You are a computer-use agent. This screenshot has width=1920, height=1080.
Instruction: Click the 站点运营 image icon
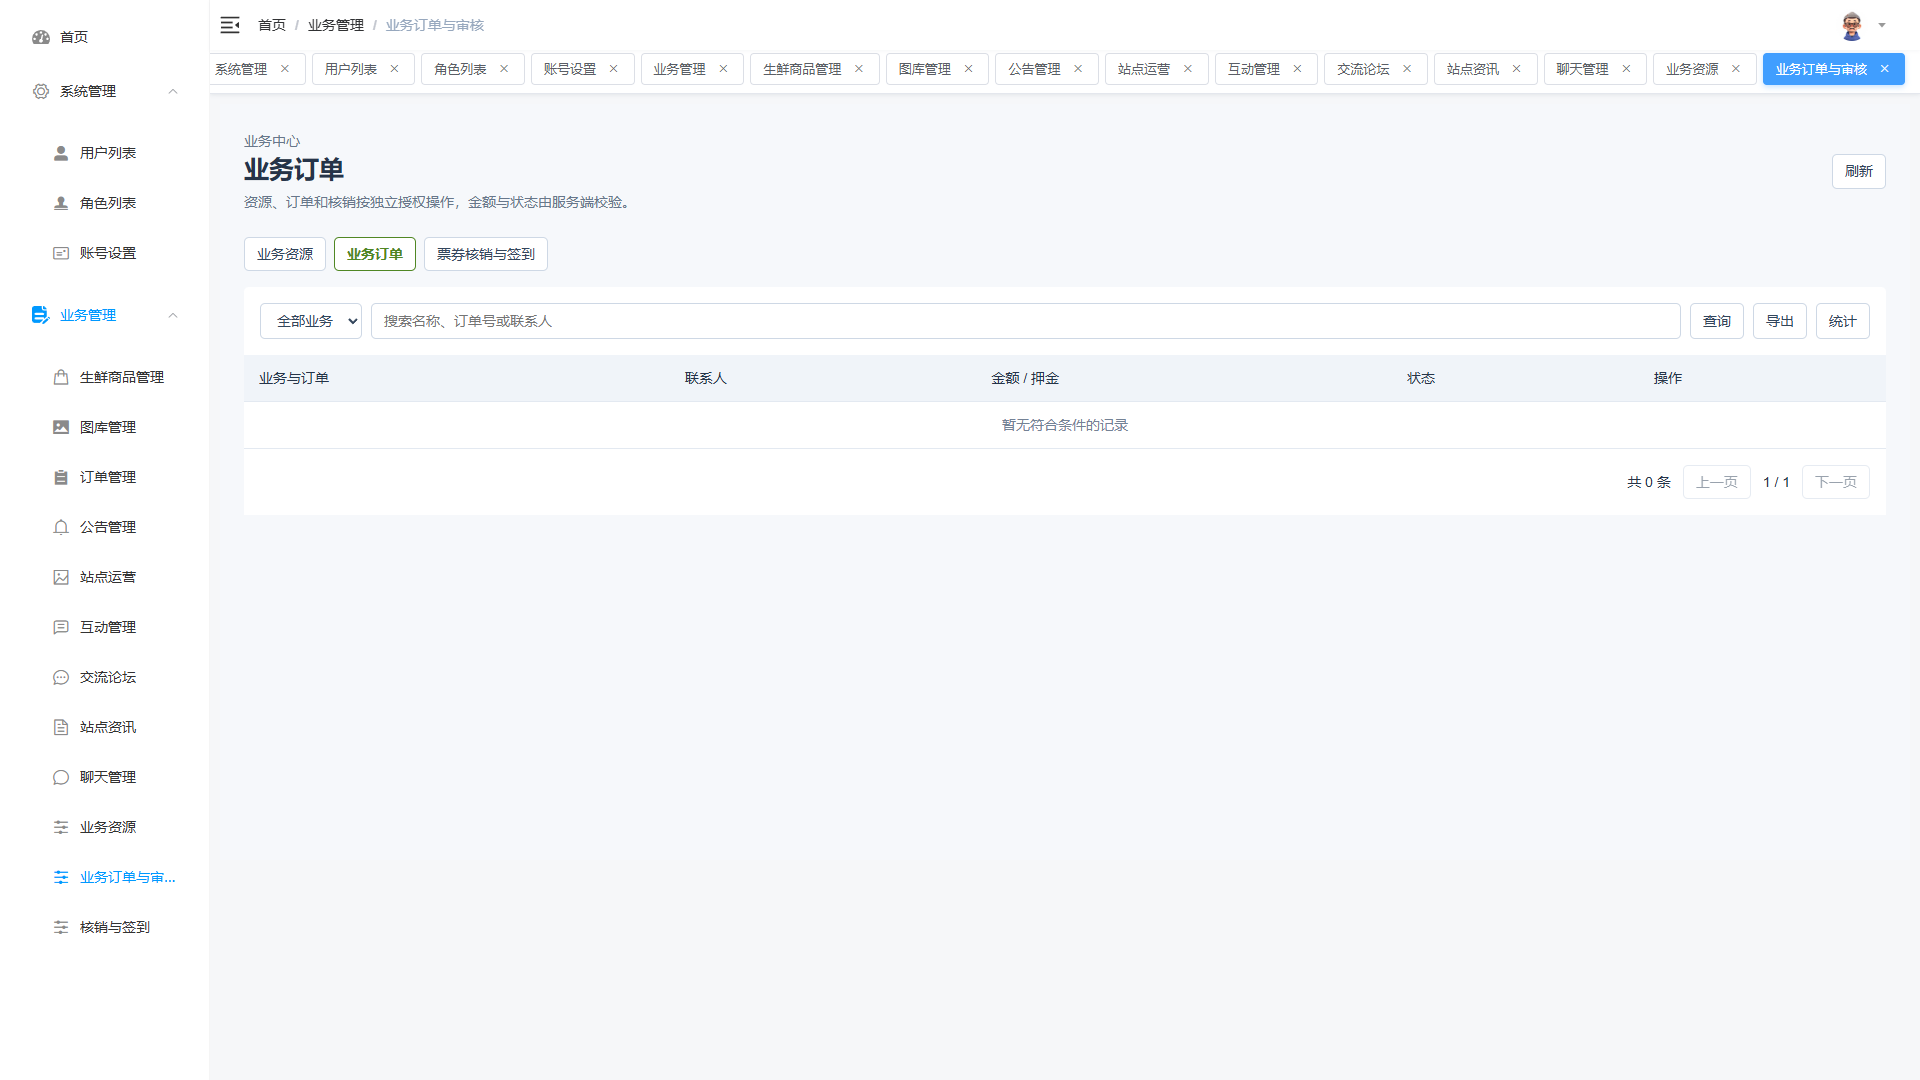click(x=61, y=577)
